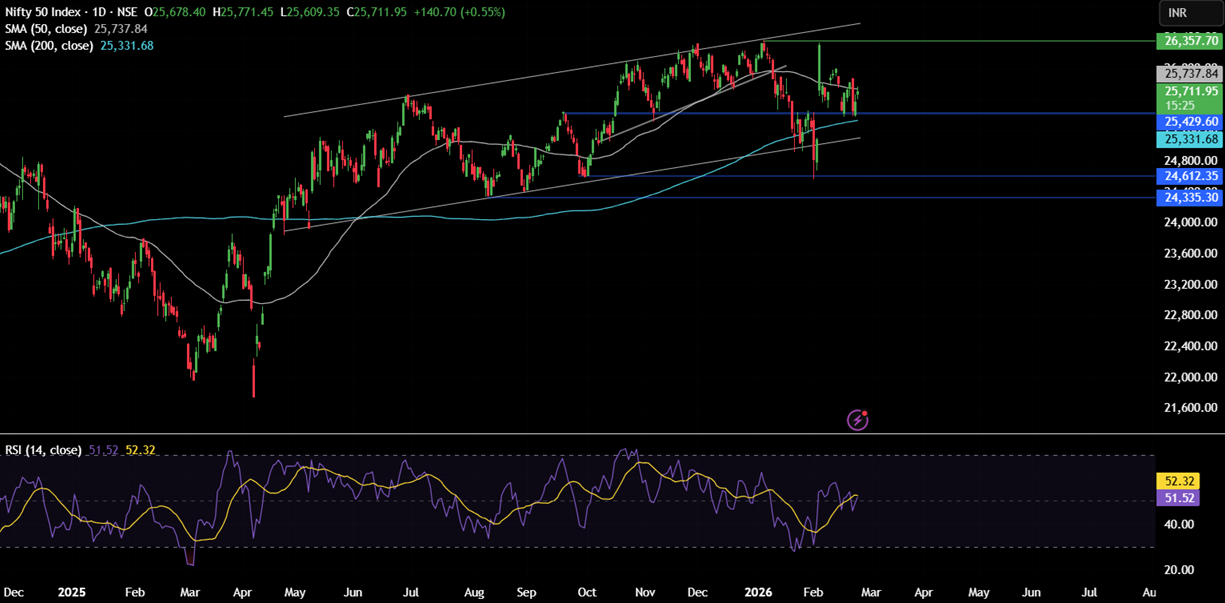Image resolution: width=1225 pixels, height=603 pixels.
Task: Select the RSI (14, close) indicator legend
Action: pyautogui.click(x=42, y=451)
